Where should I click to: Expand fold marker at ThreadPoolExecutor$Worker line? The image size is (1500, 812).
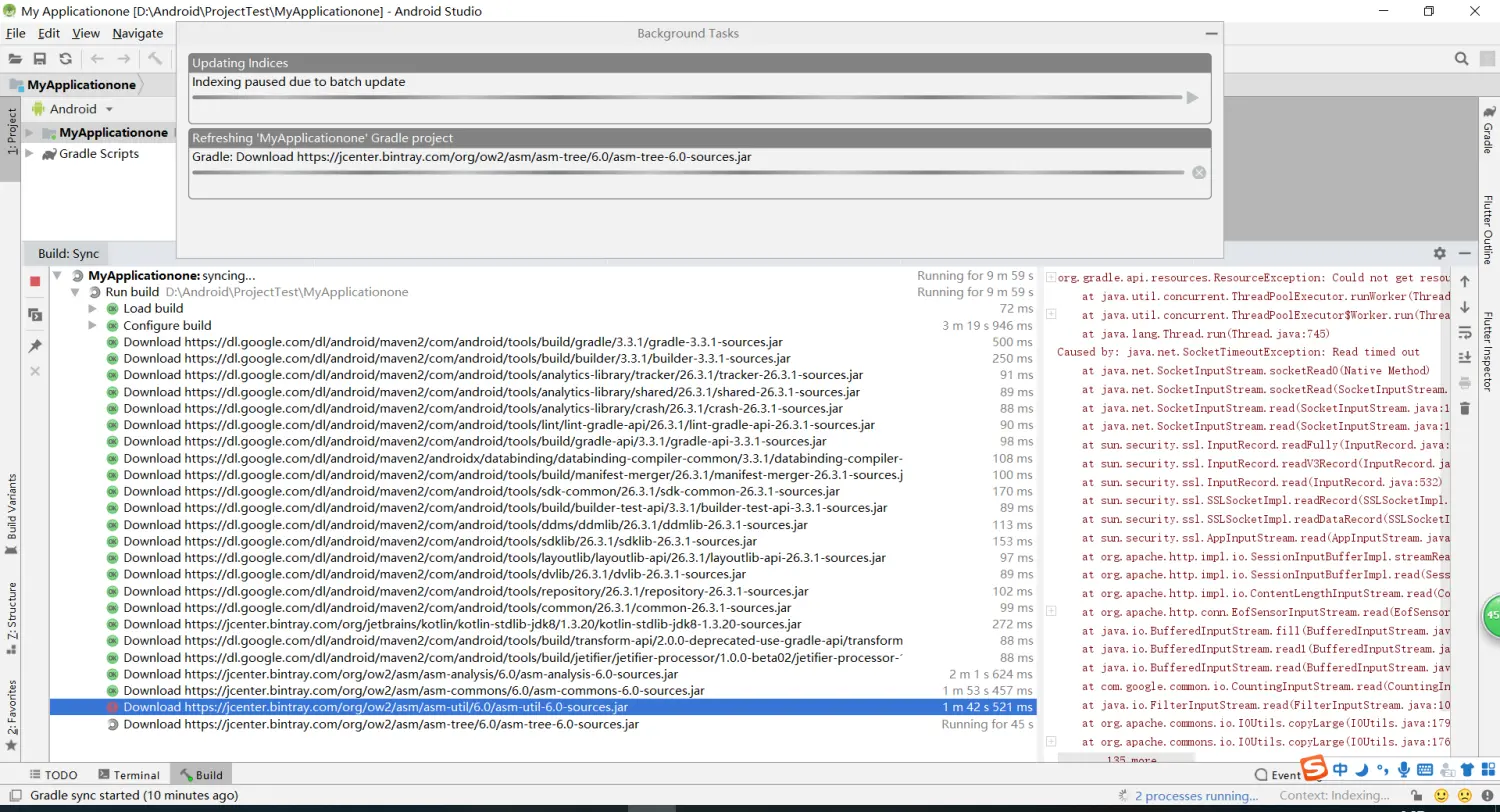tap(1051, 314)
